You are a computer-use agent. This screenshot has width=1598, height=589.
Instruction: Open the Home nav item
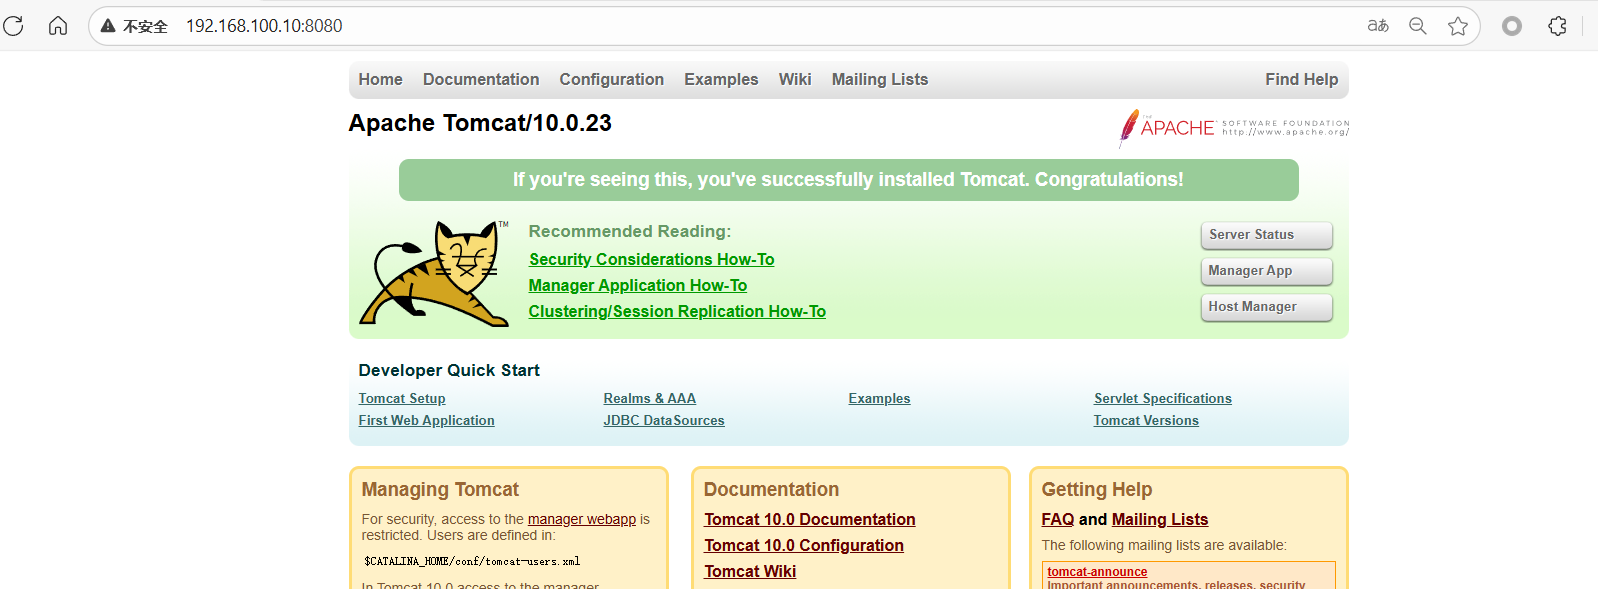380,79
